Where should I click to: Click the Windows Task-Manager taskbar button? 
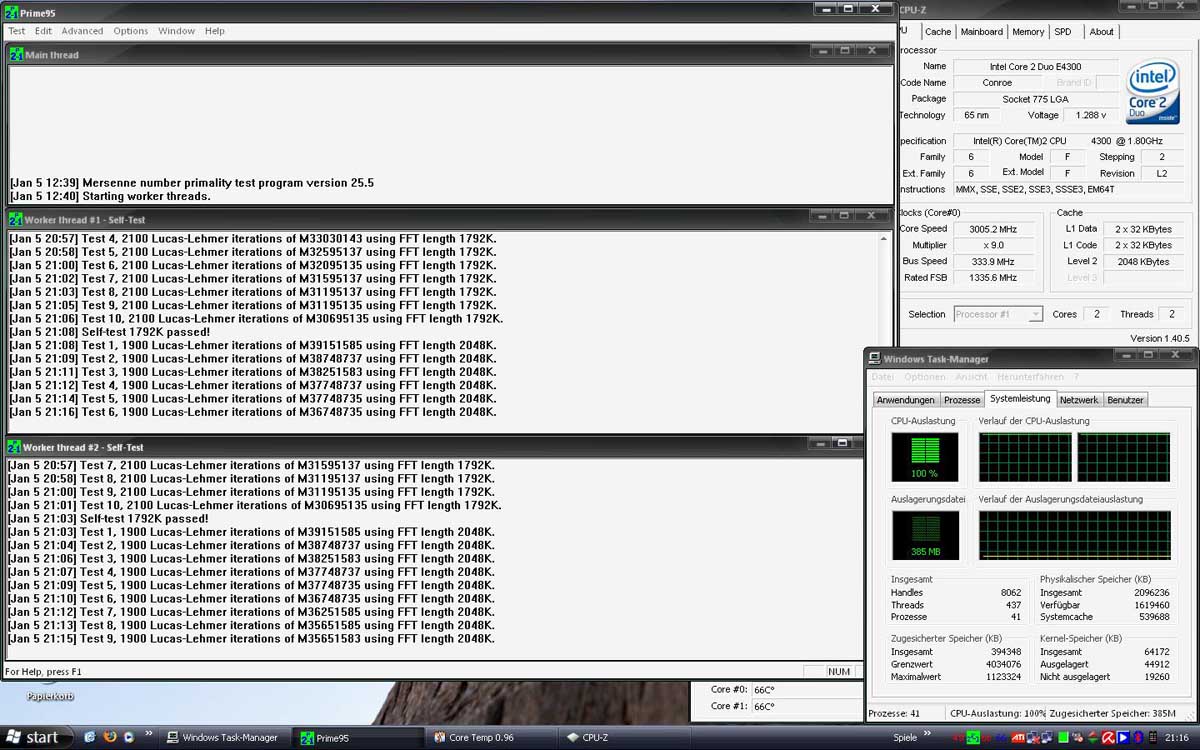224,737
